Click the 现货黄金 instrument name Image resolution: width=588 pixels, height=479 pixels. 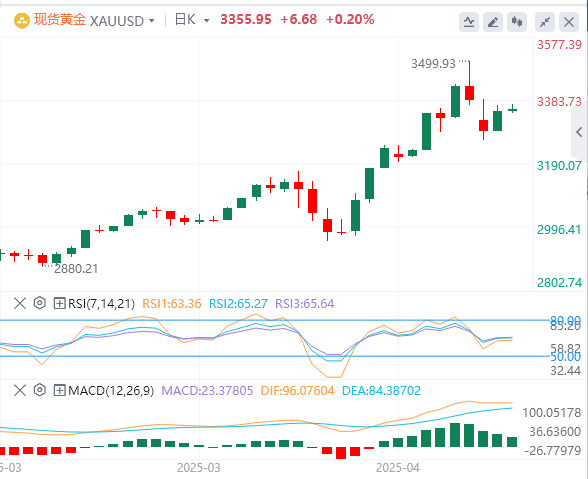point(60,20)
